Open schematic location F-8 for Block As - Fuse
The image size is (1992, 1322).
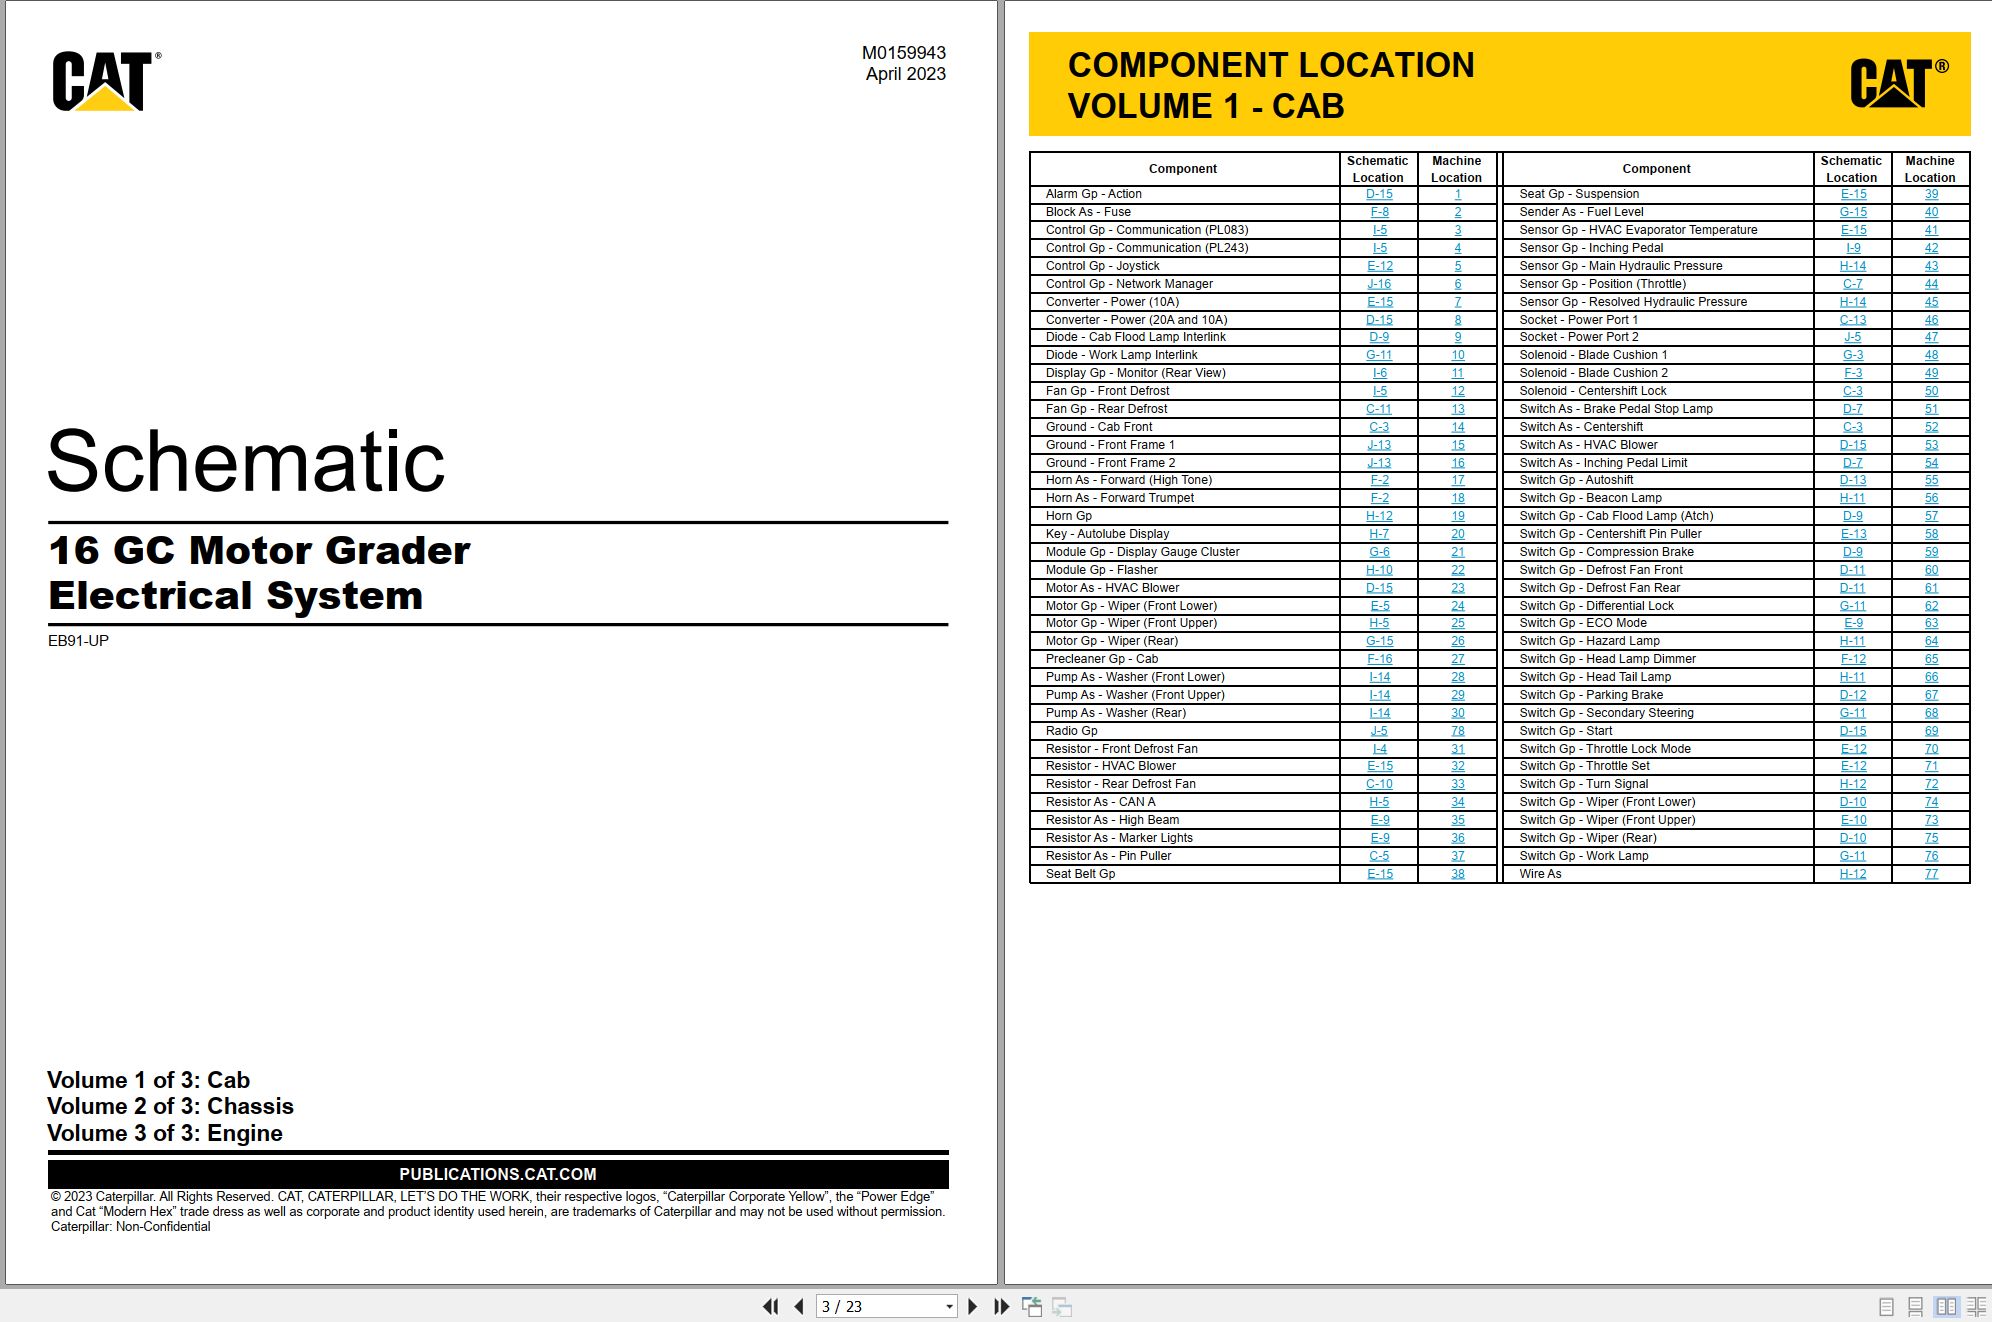pyautogui.click(x=1379, y=212)
